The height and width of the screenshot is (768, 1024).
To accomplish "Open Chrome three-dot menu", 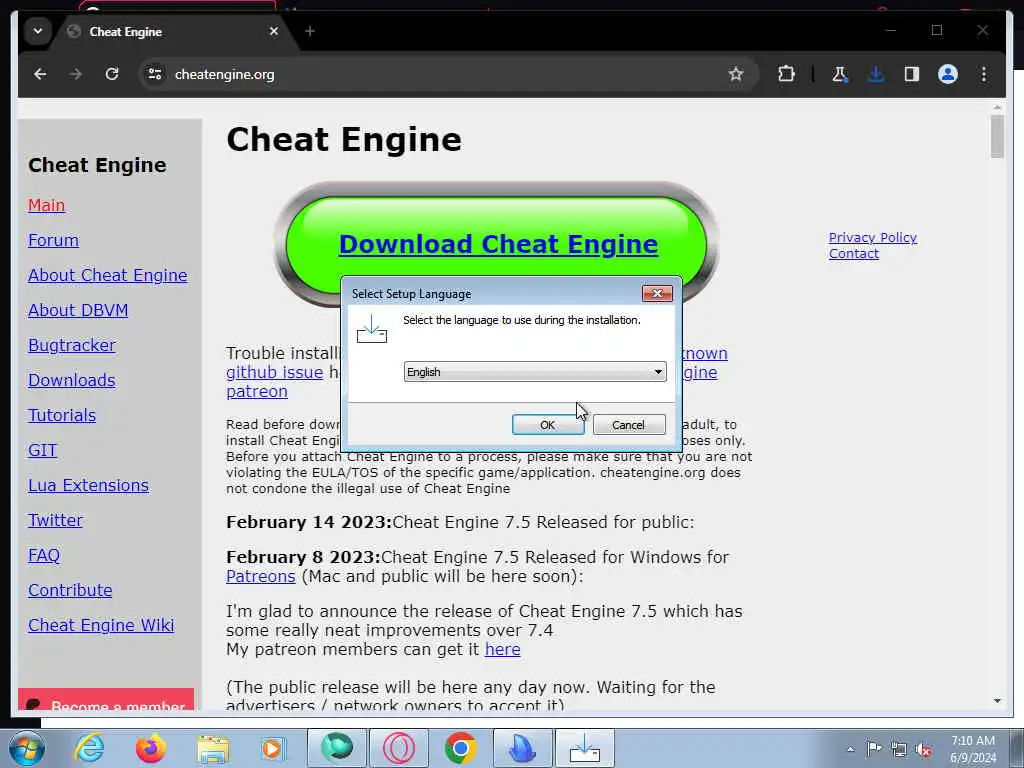I will (984, 74).
